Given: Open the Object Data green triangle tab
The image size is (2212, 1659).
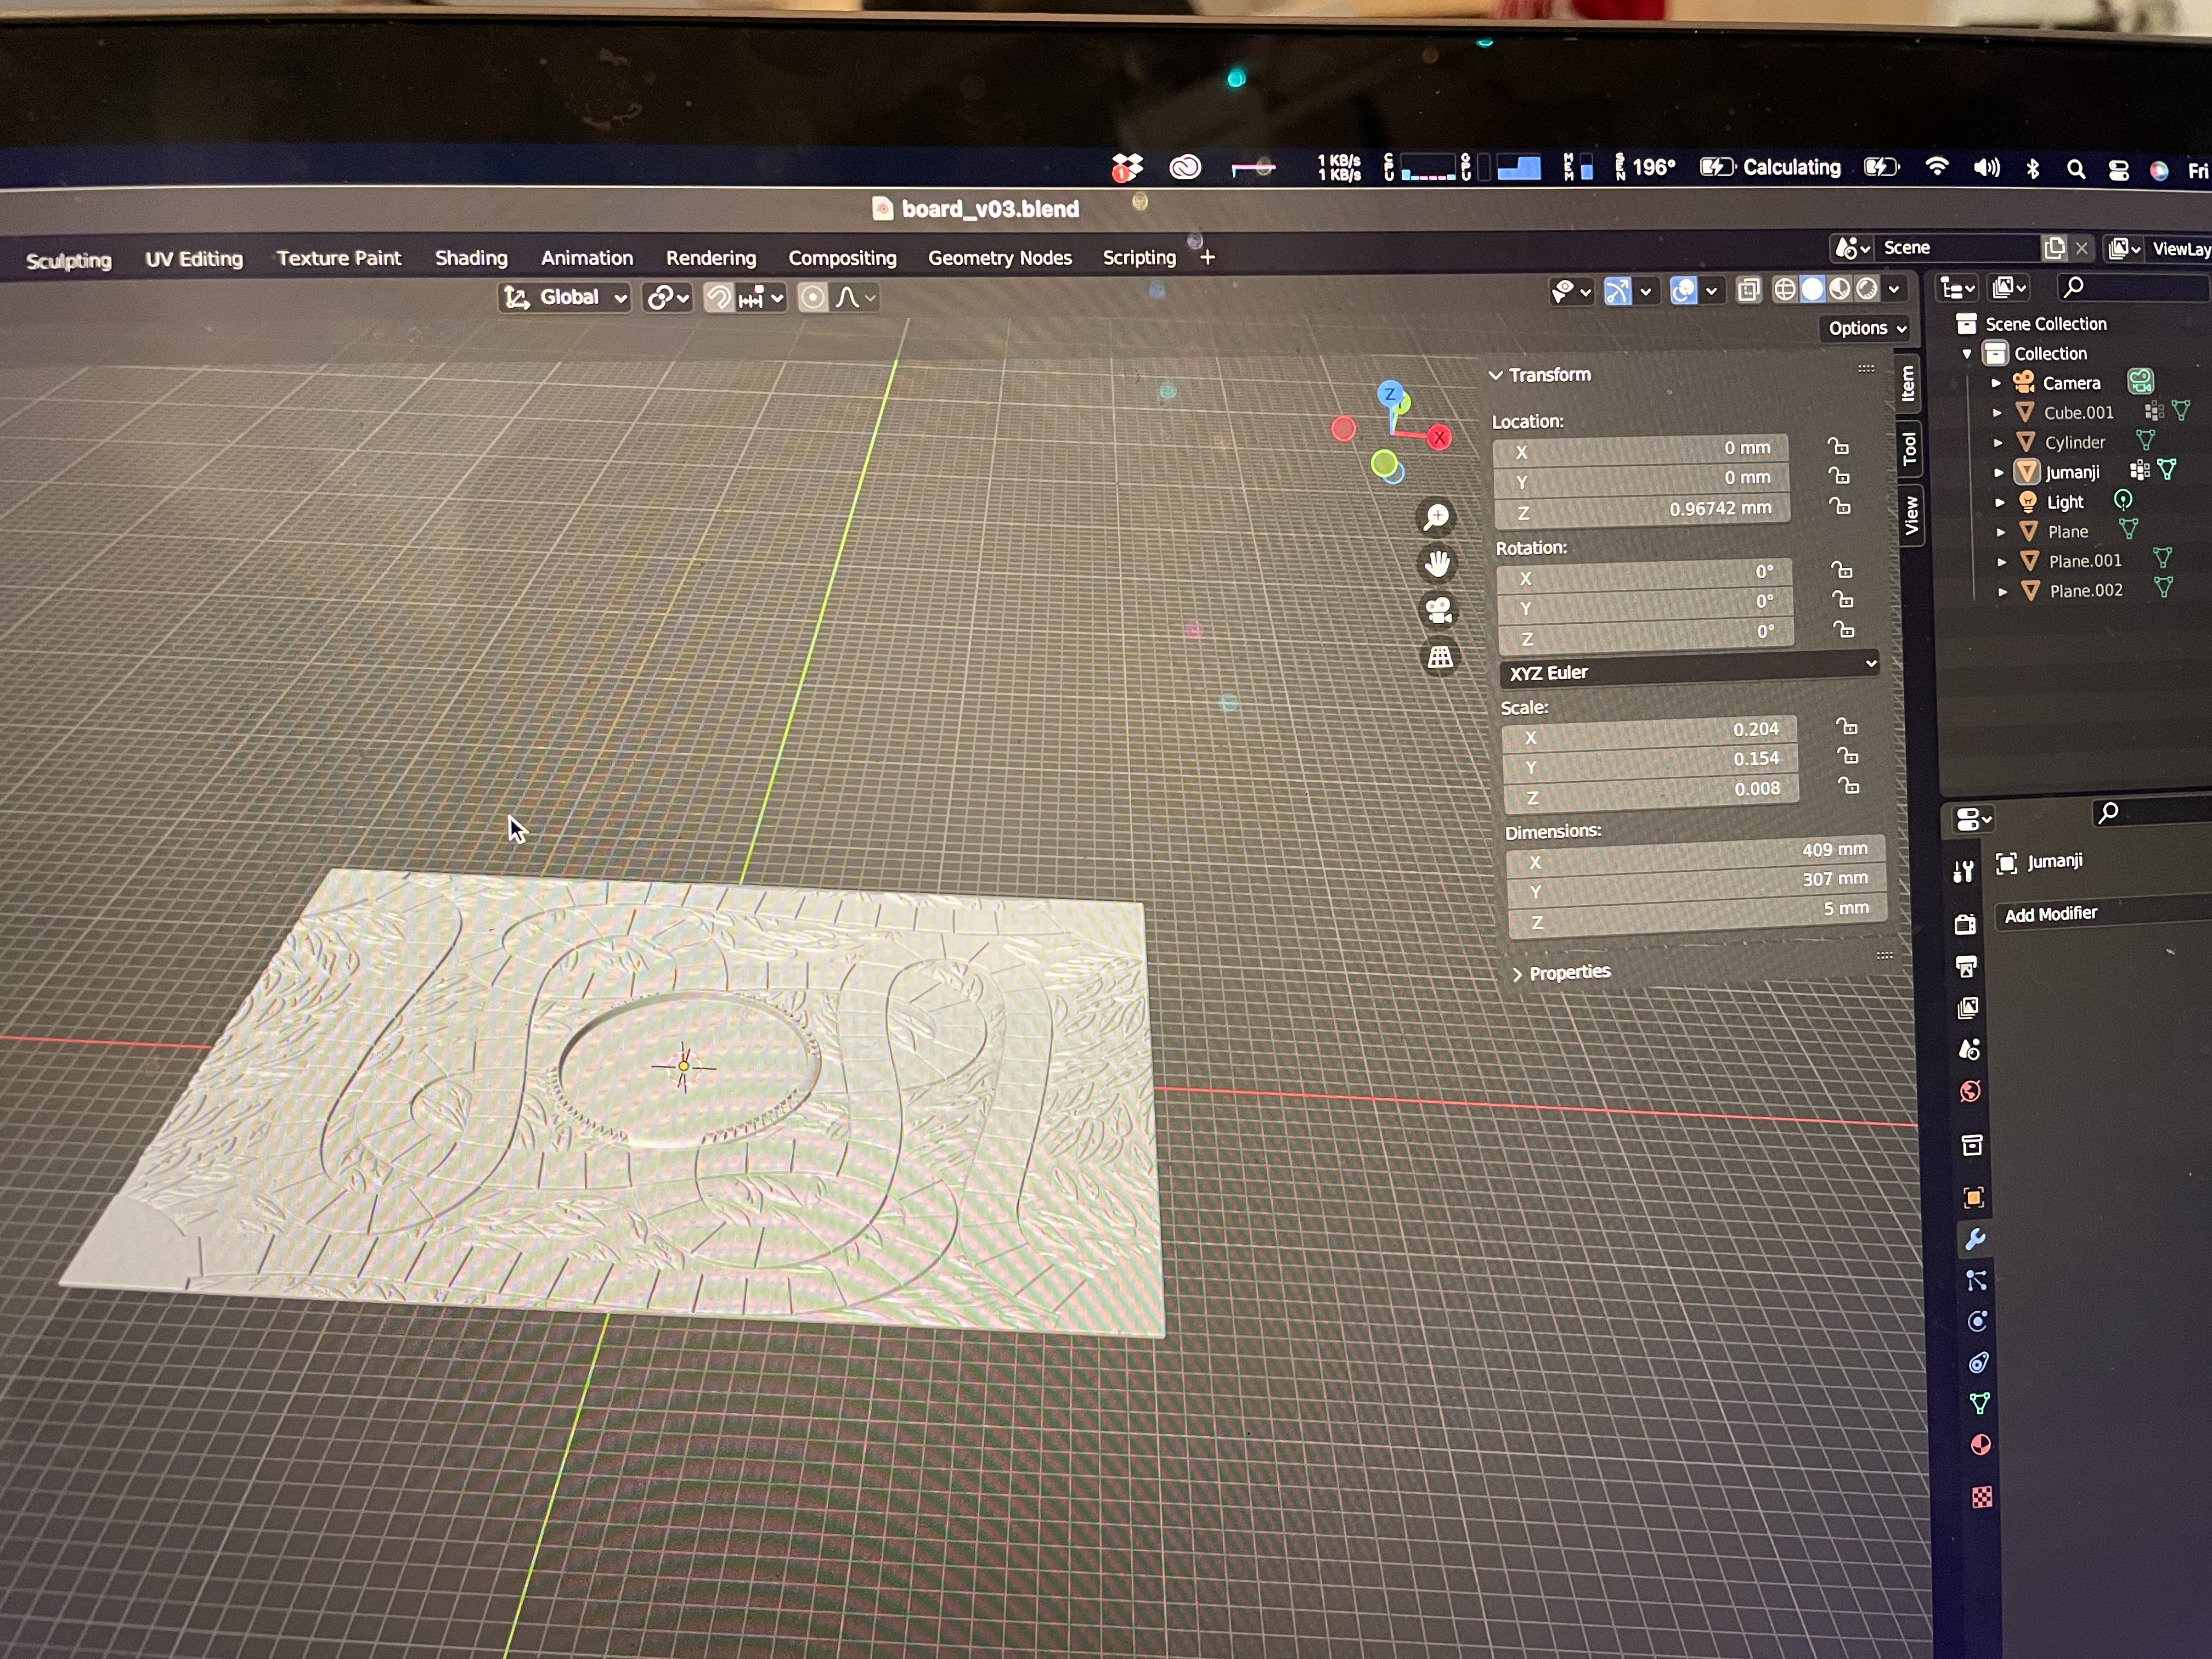Looking at the screenshot, I should coord(1979,1404).
